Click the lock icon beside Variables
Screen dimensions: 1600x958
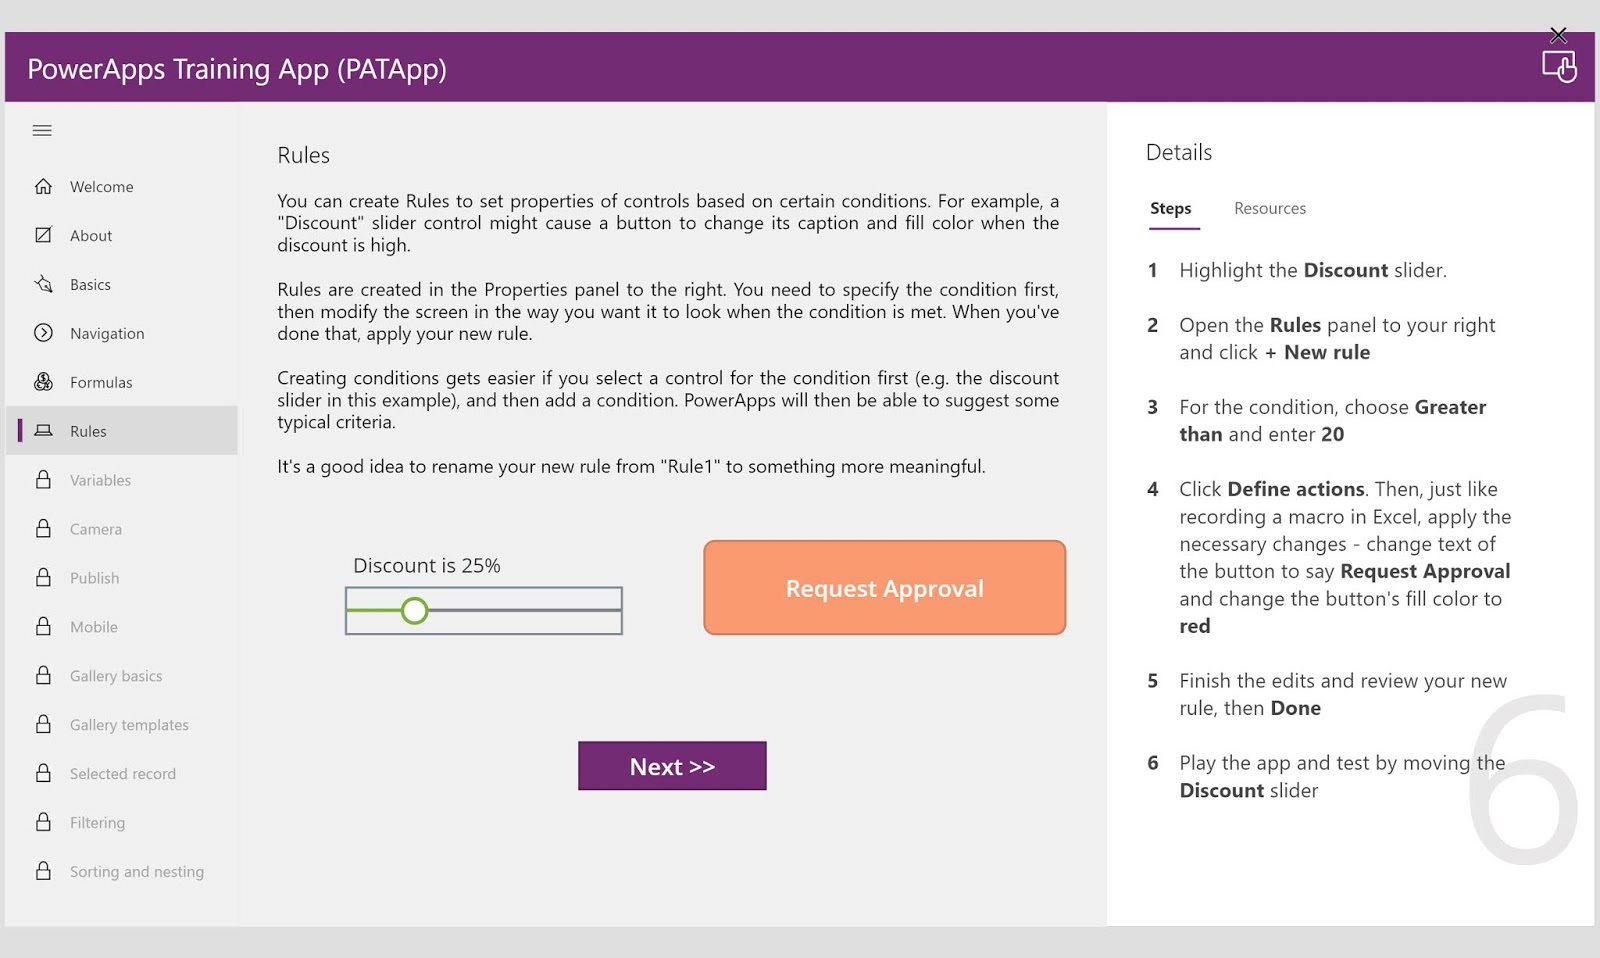[43, 480]
